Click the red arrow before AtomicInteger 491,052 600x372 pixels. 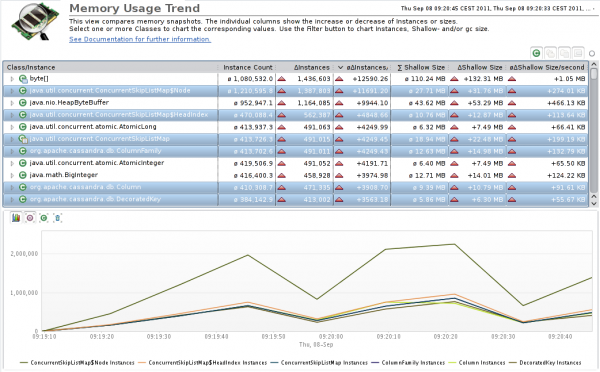click(282, 163)
